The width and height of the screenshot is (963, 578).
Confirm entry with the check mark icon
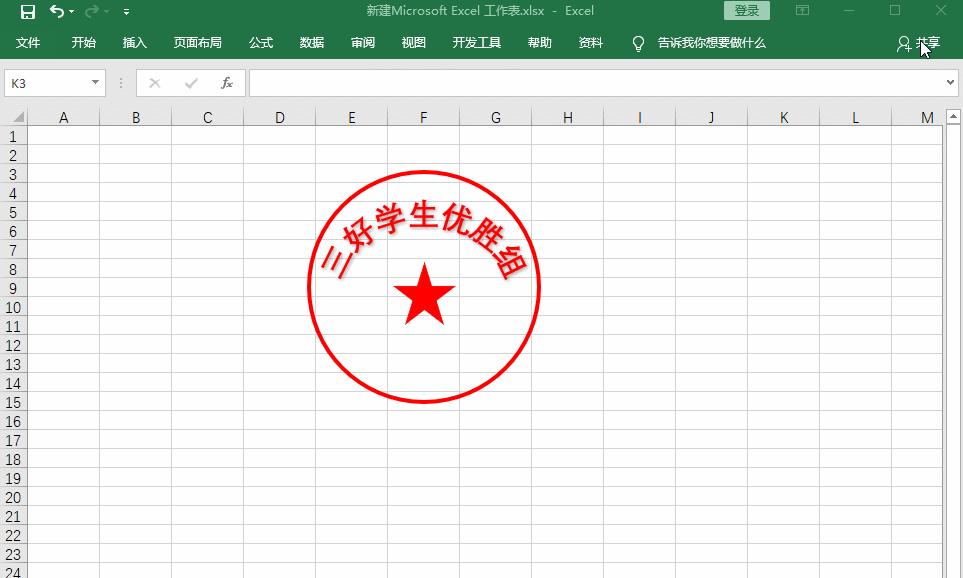pos(191,83)
